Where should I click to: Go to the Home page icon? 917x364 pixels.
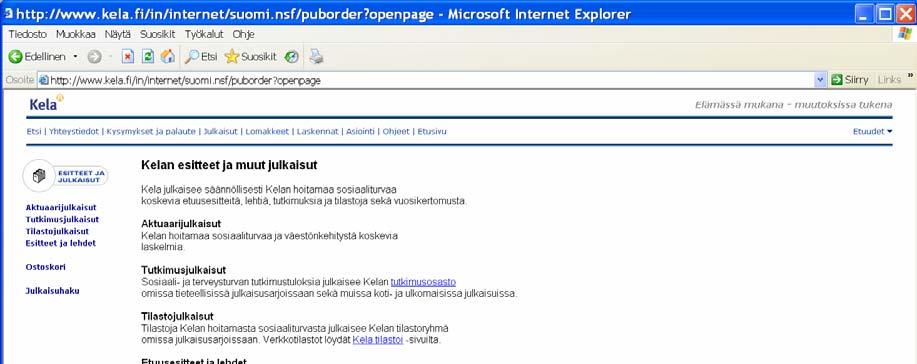168,56
